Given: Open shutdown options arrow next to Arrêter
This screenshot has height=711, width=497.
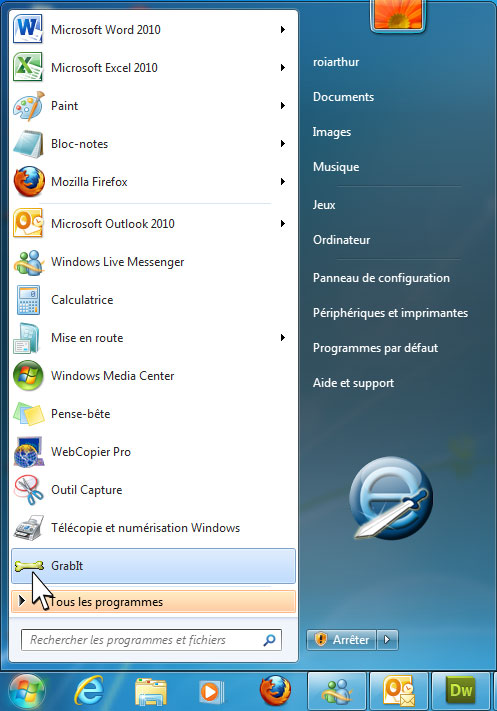Looking at the screenshot, I should [x=387, y=640].
